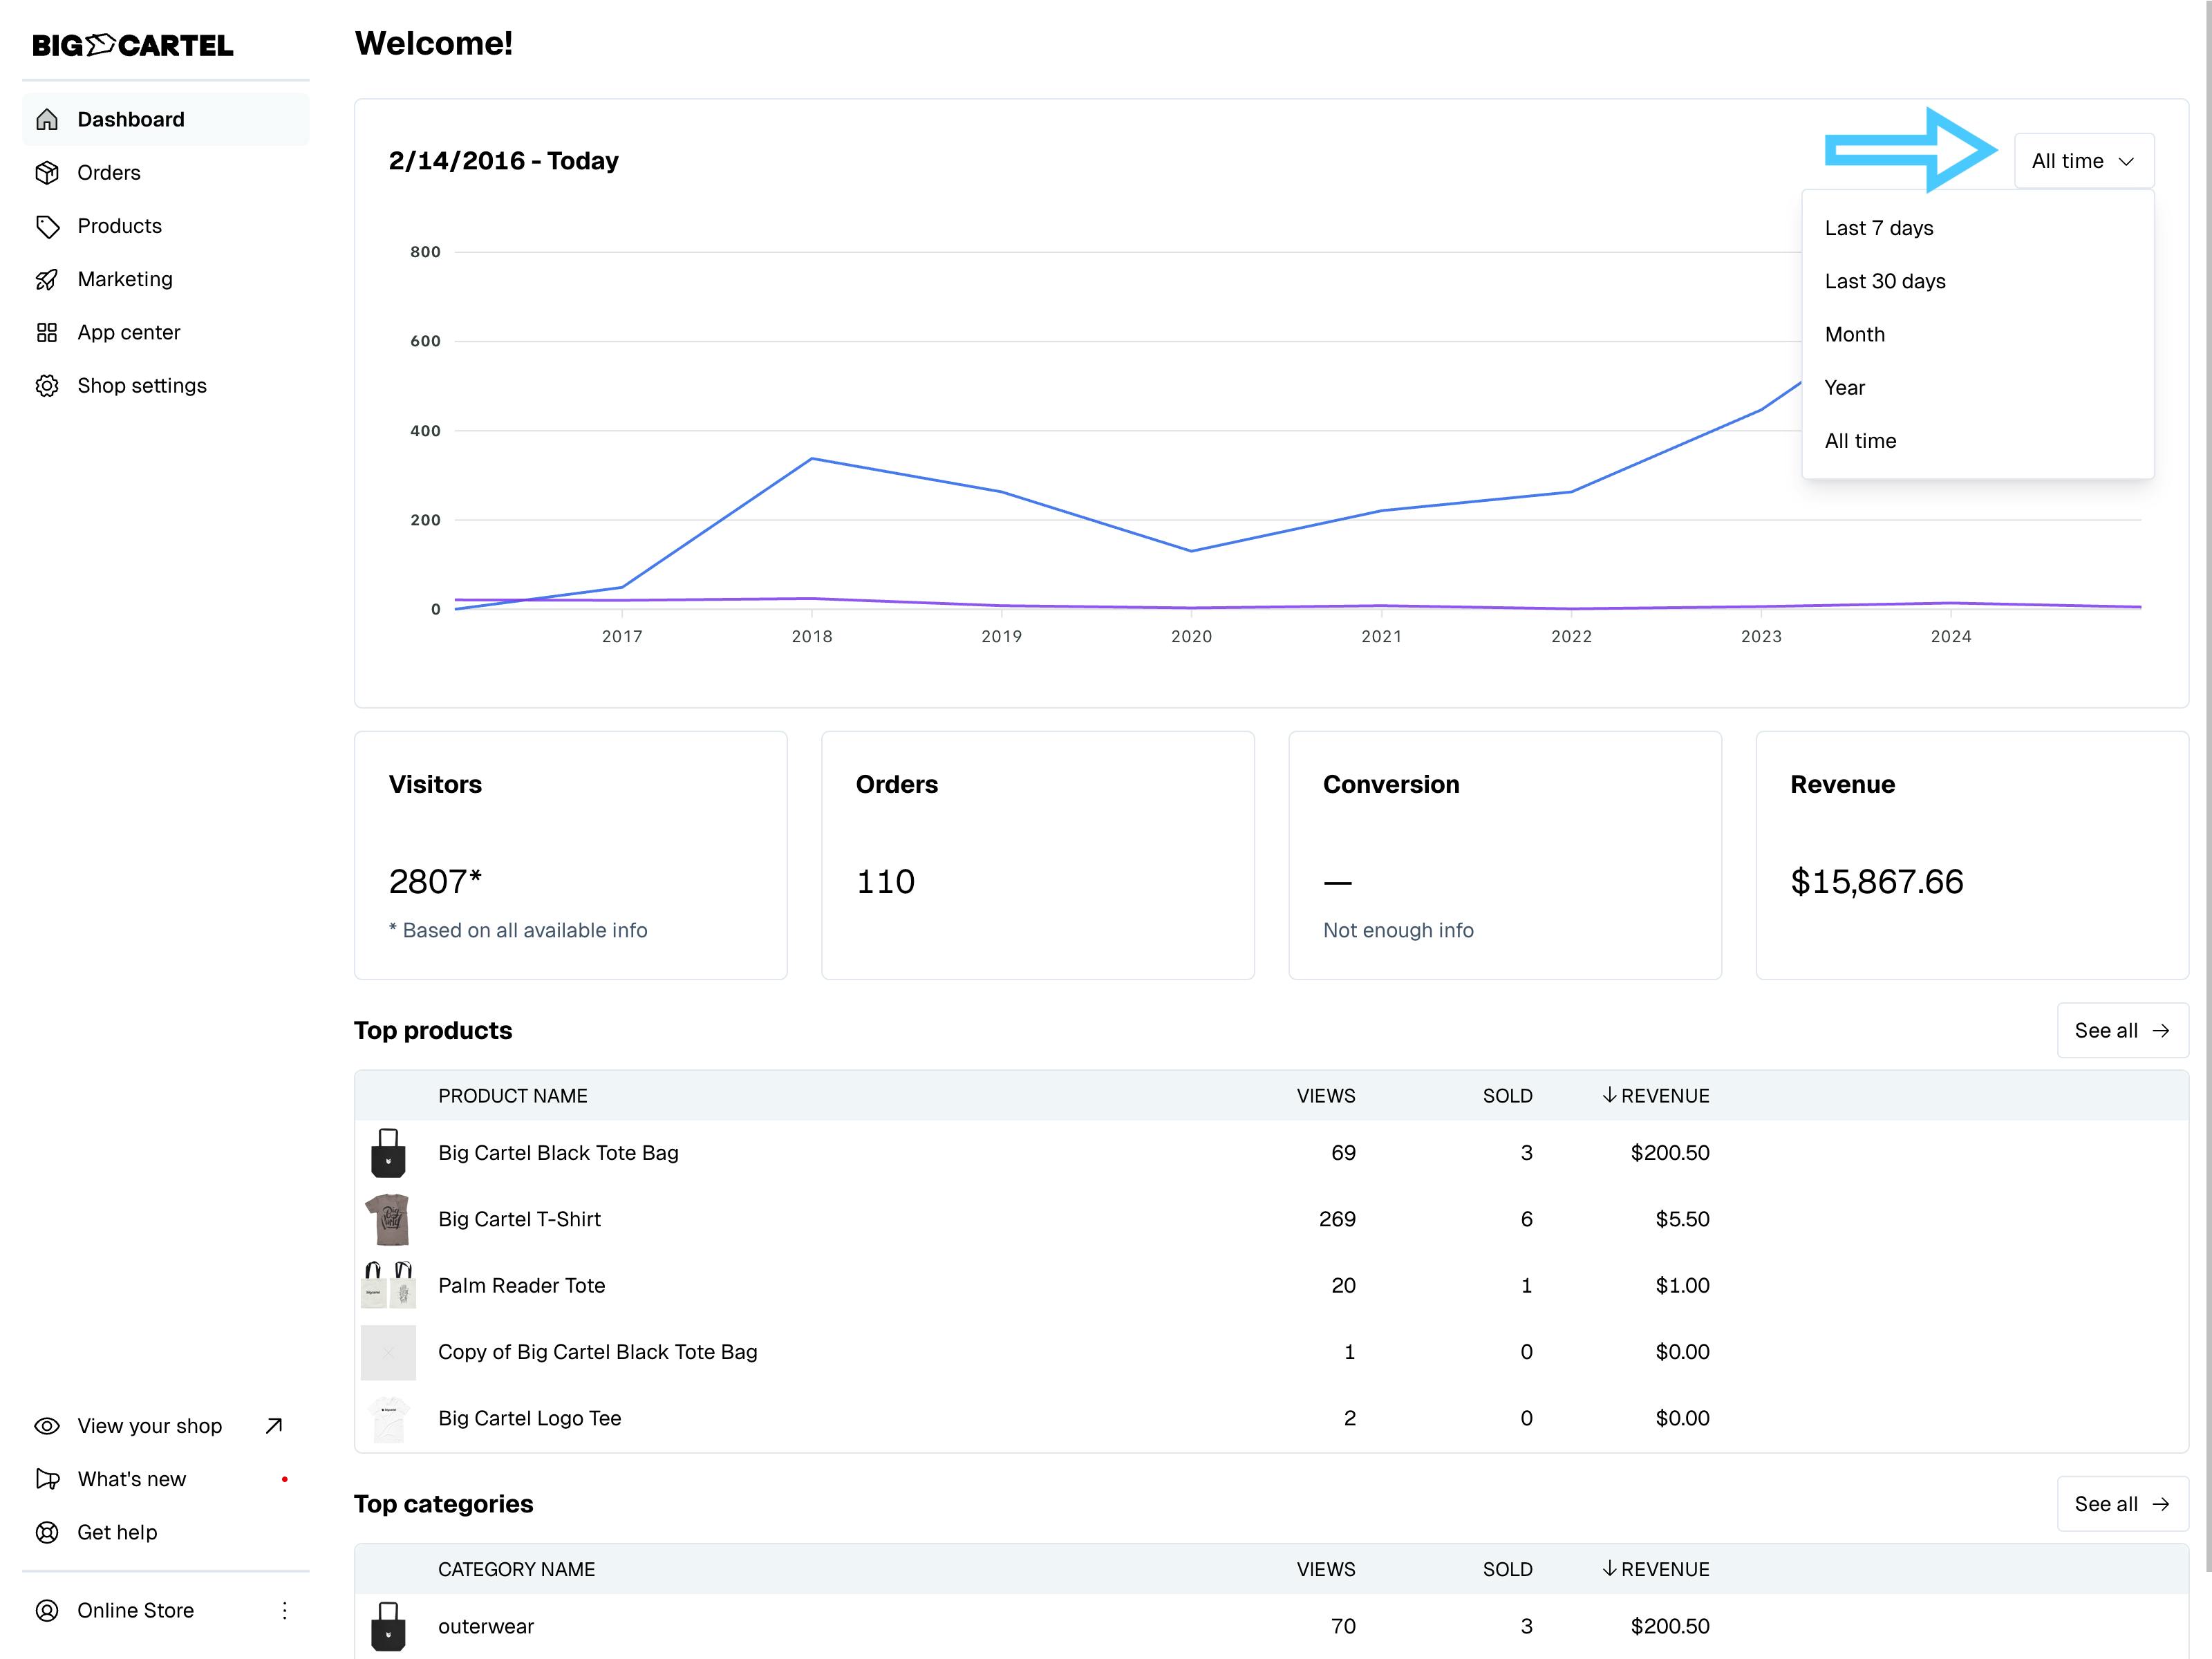Image resolution: width=2212 pixels, height=1659 pixels.
Task: Click the external link arrow beside View your shop
Action: (274, 1426)
